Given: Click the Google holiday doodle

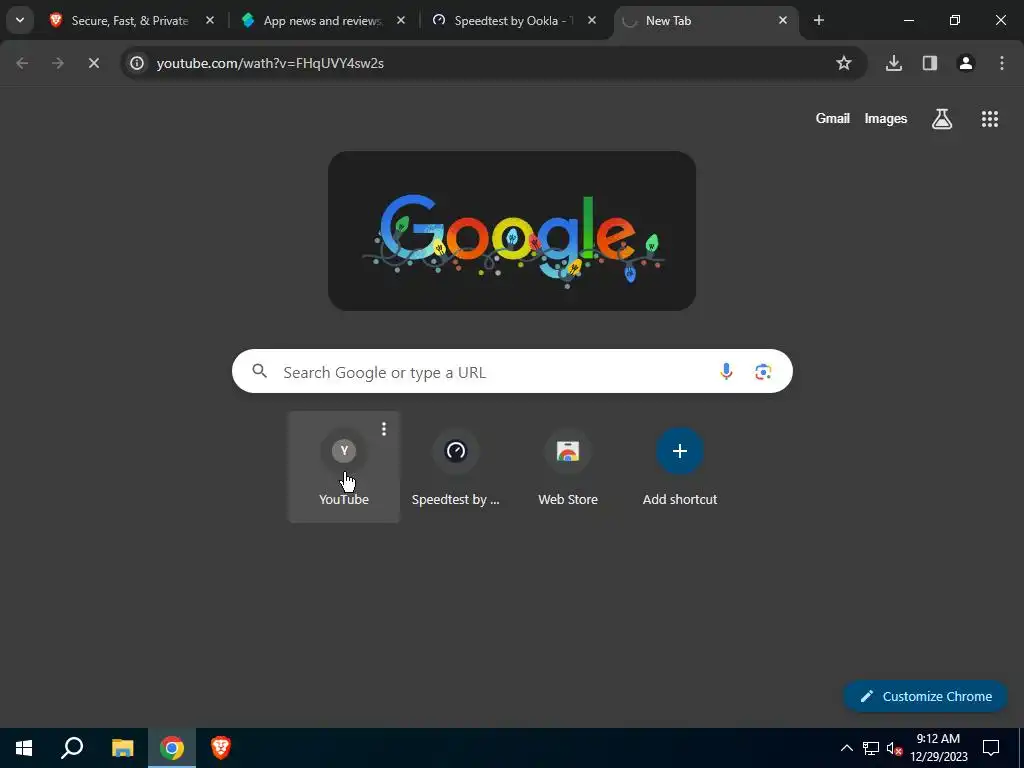Looking at the screenshot, I should (512, 231).
